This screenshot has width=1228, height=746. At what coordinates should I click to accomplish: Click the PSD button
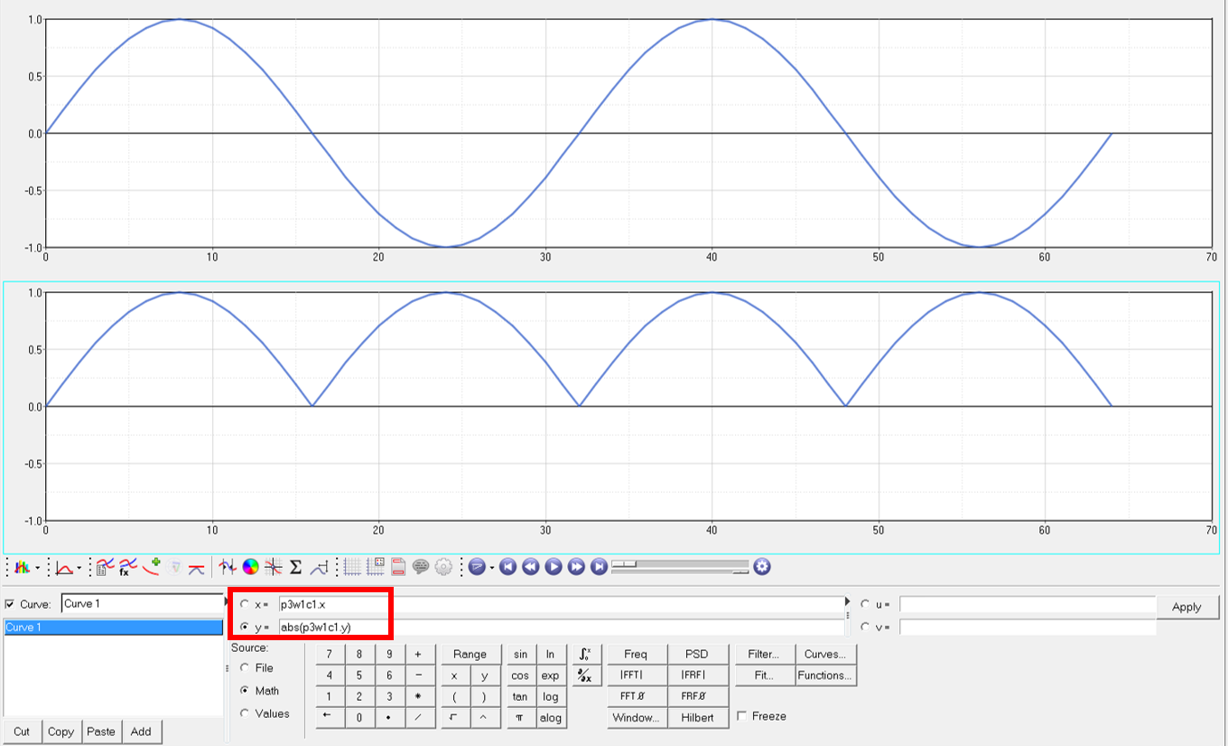coord(697,655)
